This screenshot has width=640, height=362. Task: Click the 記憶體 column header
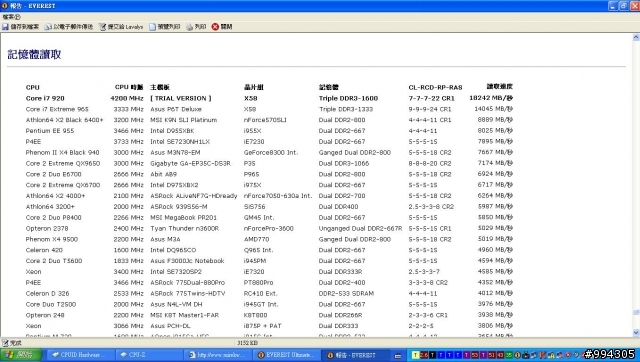tap(329, 87)
